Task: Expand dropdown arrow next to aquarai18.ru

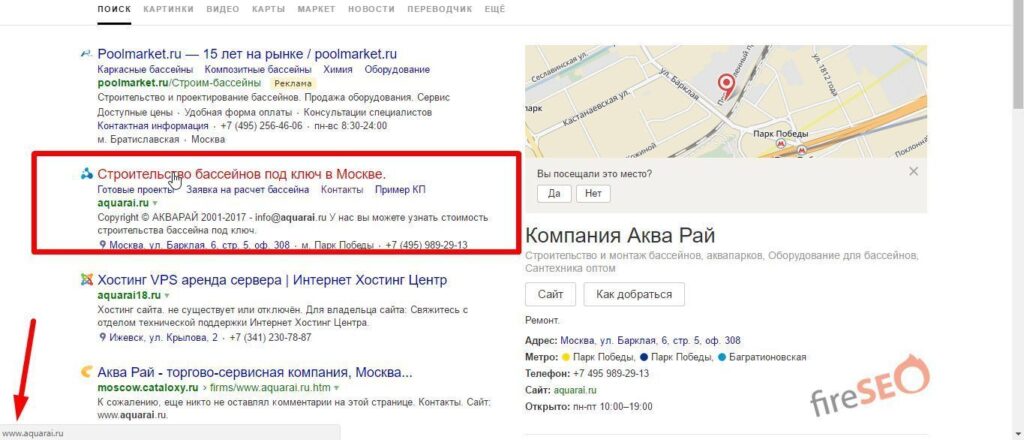Action: [x=167, y=296]
